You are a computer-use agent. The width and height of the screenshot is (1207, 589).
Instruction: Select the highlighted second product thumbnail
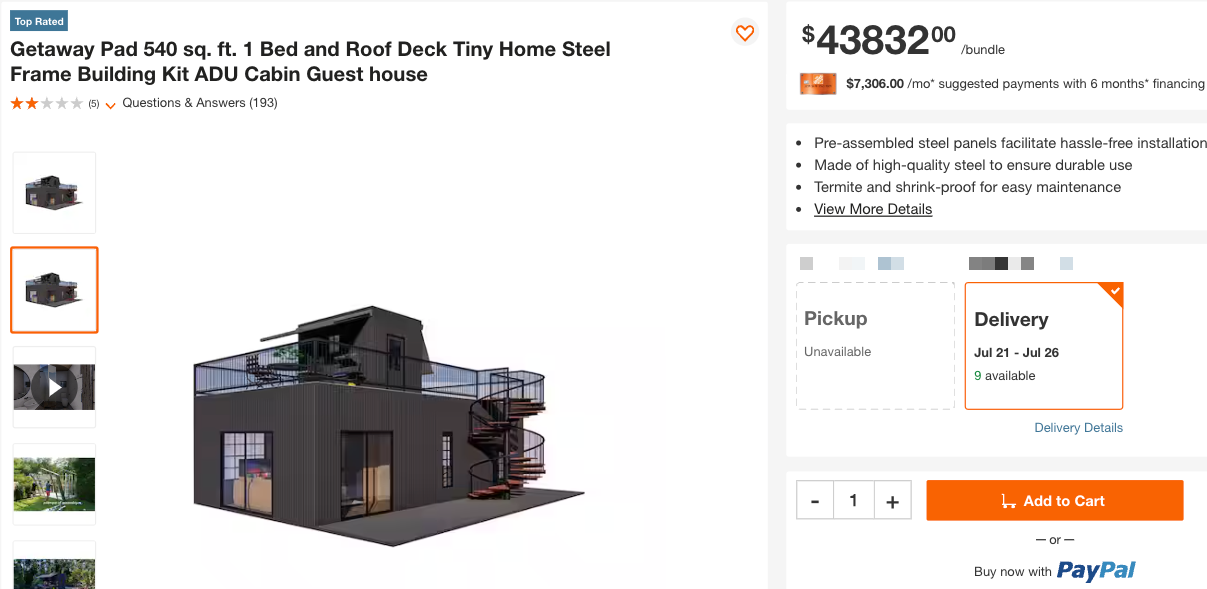(54, 290)
